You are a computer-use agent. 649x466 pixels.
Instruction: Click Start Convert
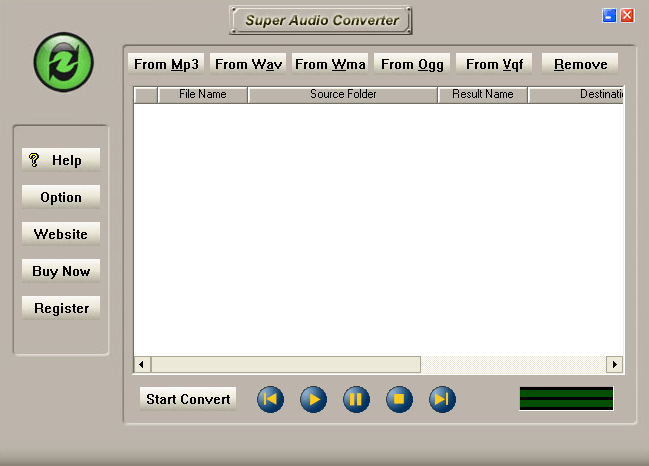[x=188, y=399]
